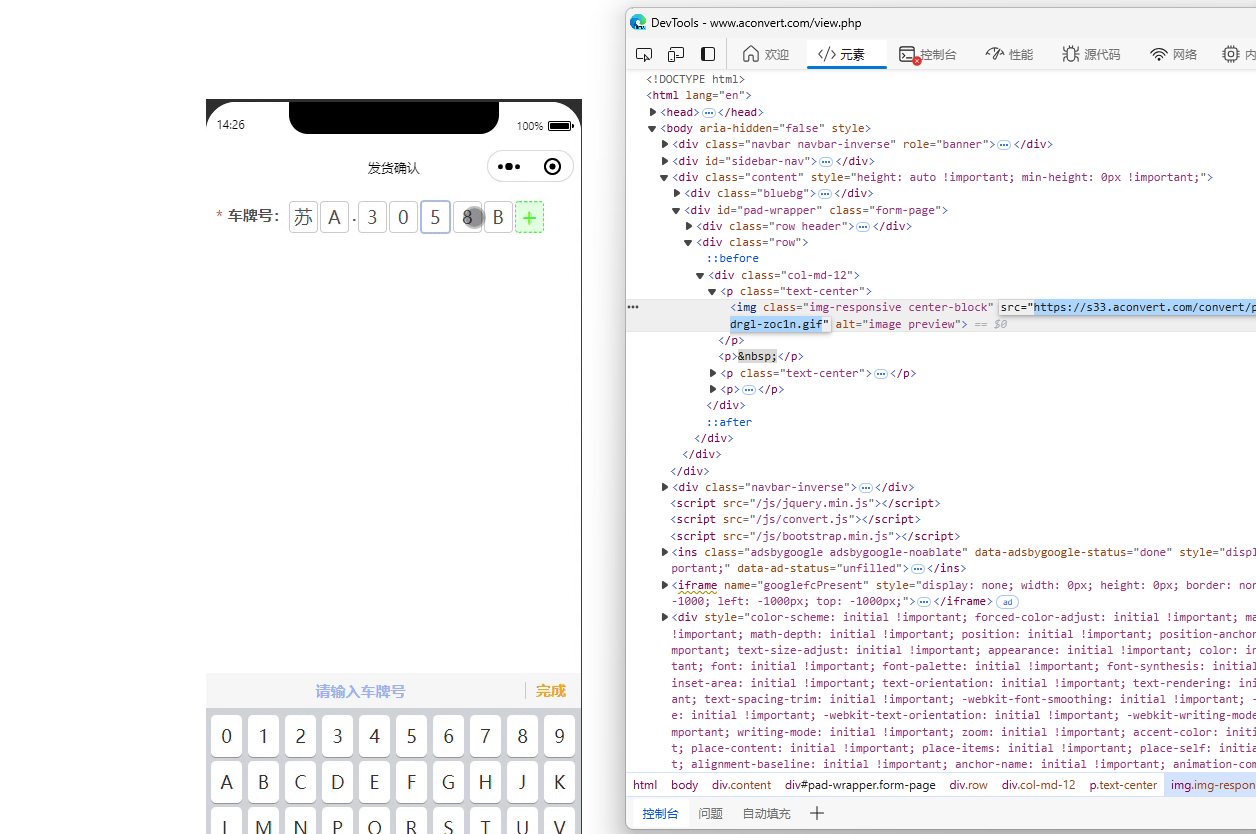Viewport: 1256px width, 834px height.
Task: Open the 欢迎 (Welcome) home tab
Action: pos(765,54)
